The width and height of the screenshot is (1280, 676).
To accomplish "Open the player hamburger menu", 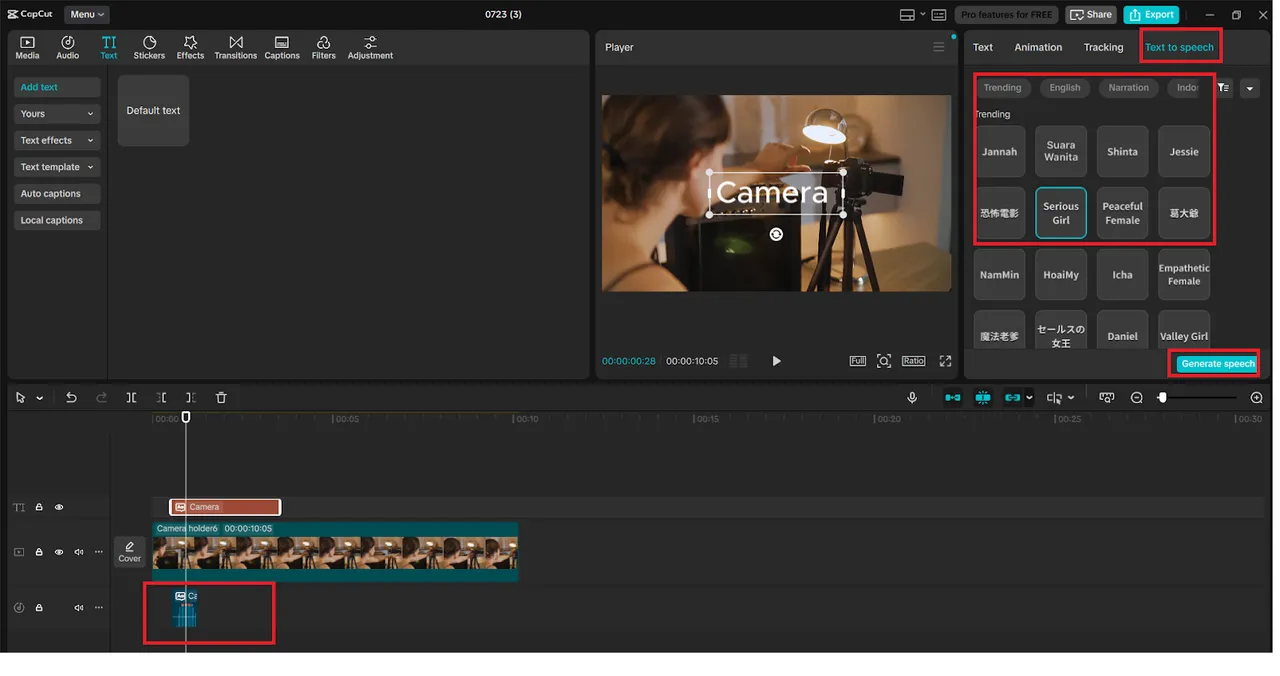I will [x=938, y=47].
